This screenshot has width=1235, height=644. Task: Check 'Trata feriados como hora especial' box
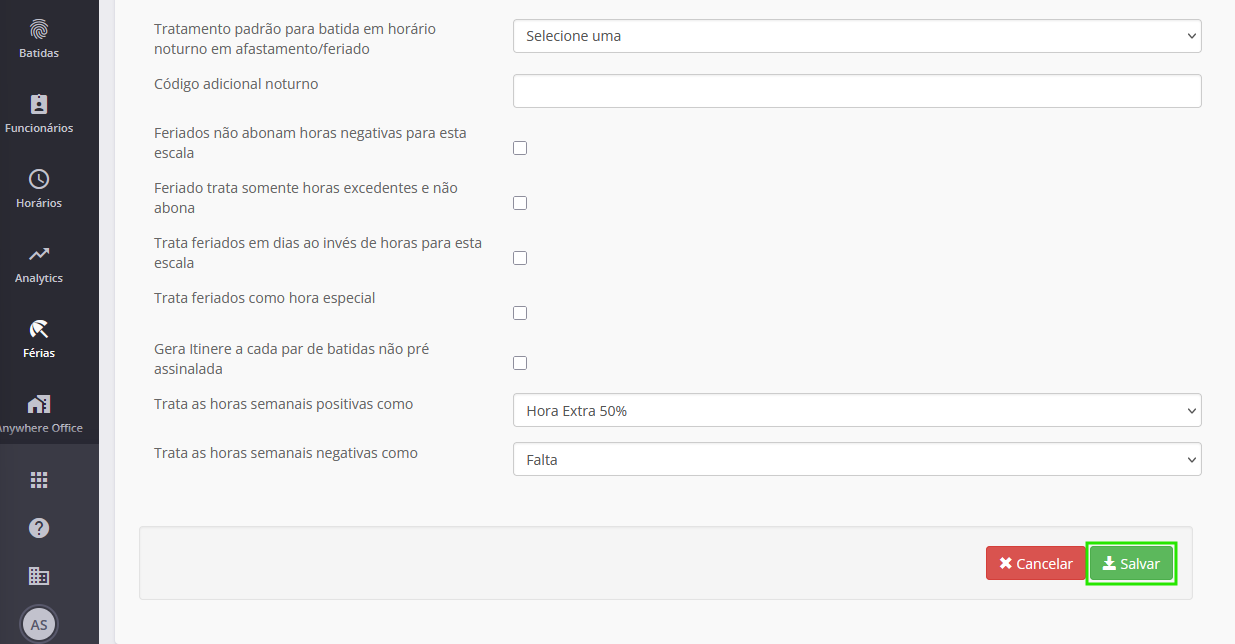[x=520, y=313]
